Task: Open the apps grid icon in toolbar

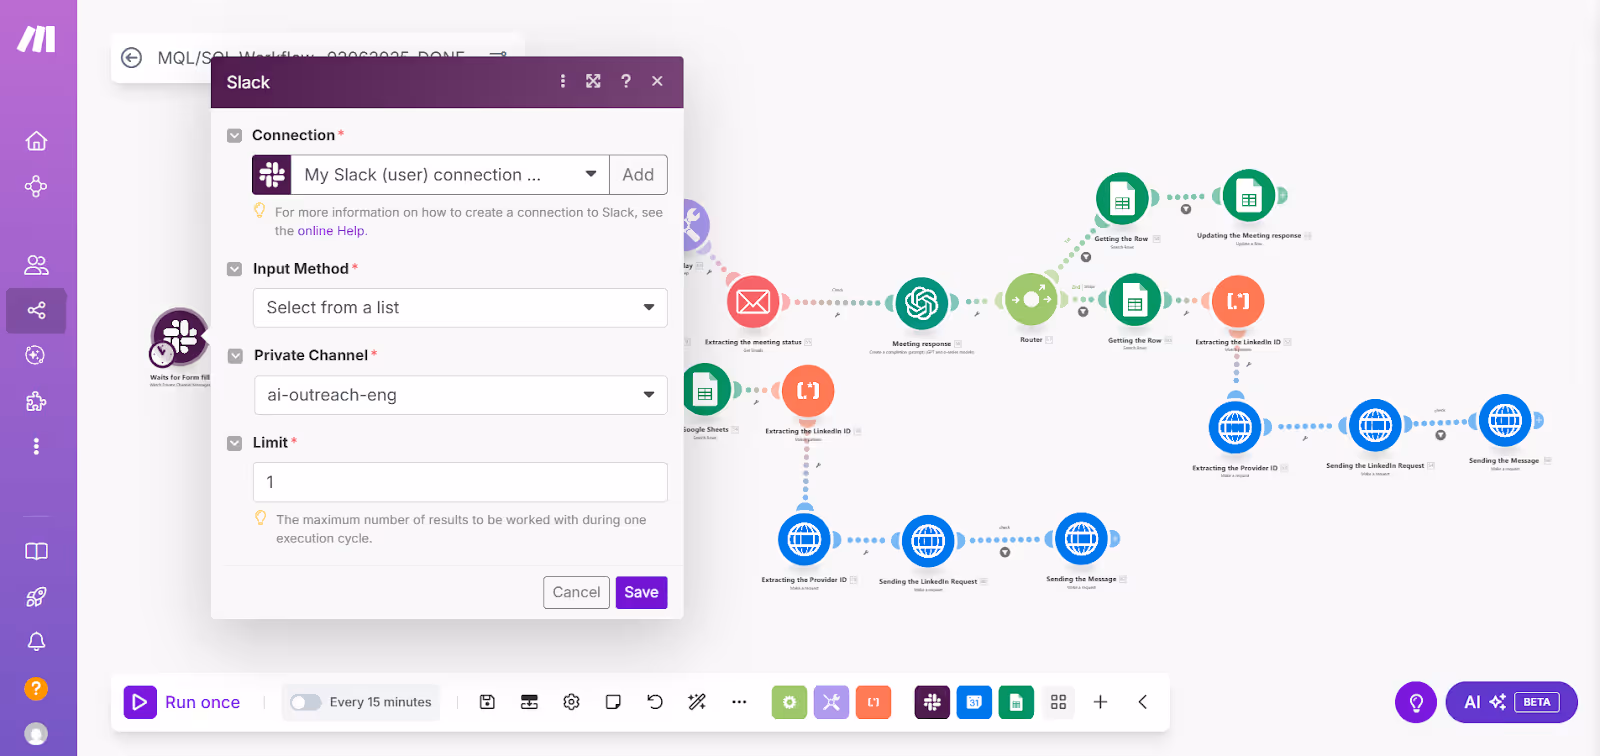Action: coord(1058,702)
